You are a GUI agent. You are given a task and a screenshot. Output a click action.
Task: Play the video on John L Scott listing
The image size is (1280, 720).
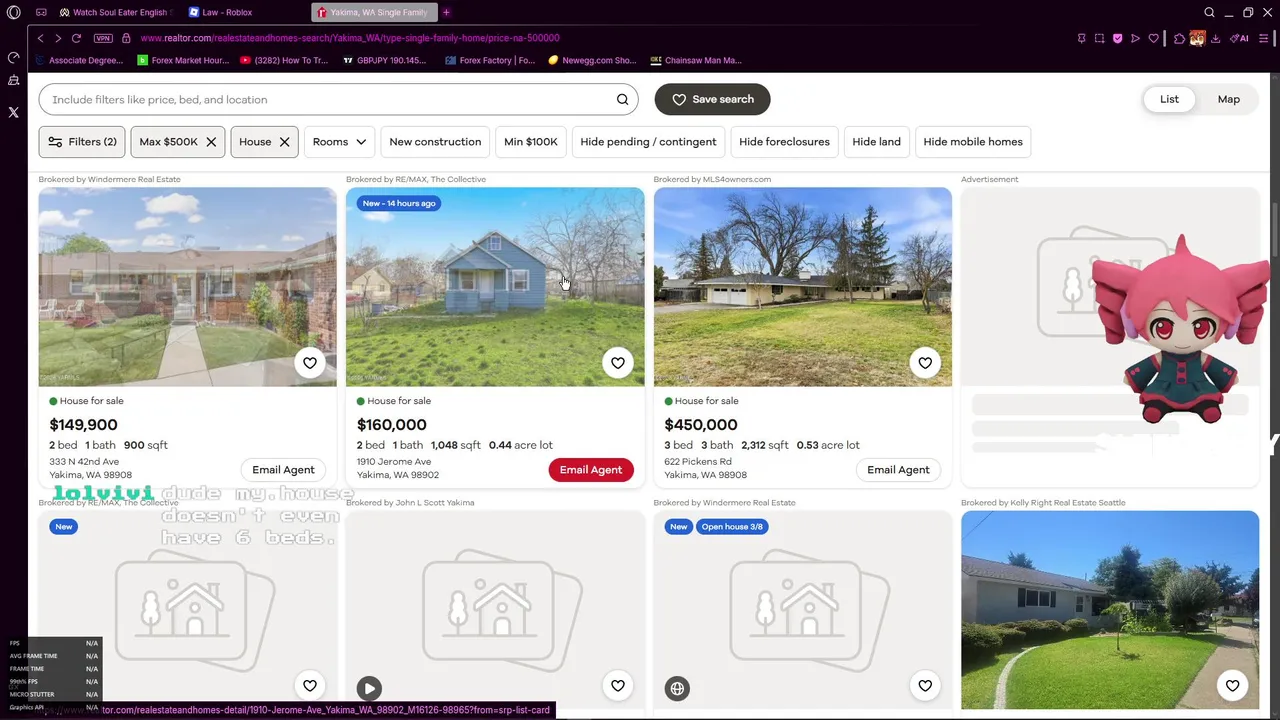tap(369, 688)
